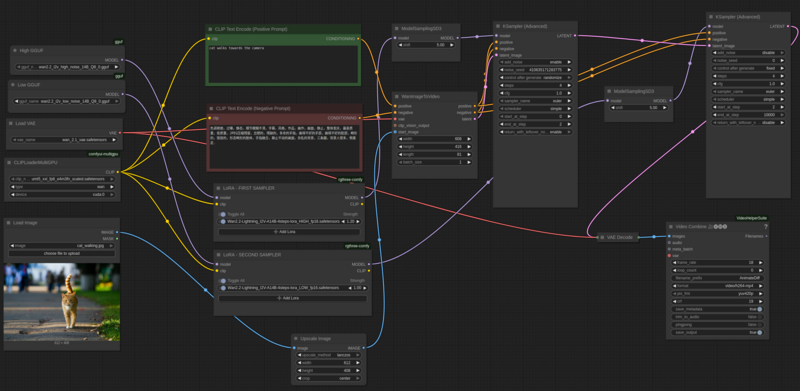Click the positive prompt text box
Image resolution: width=800 pixels, height=391 pixels.
pos(283,64)
